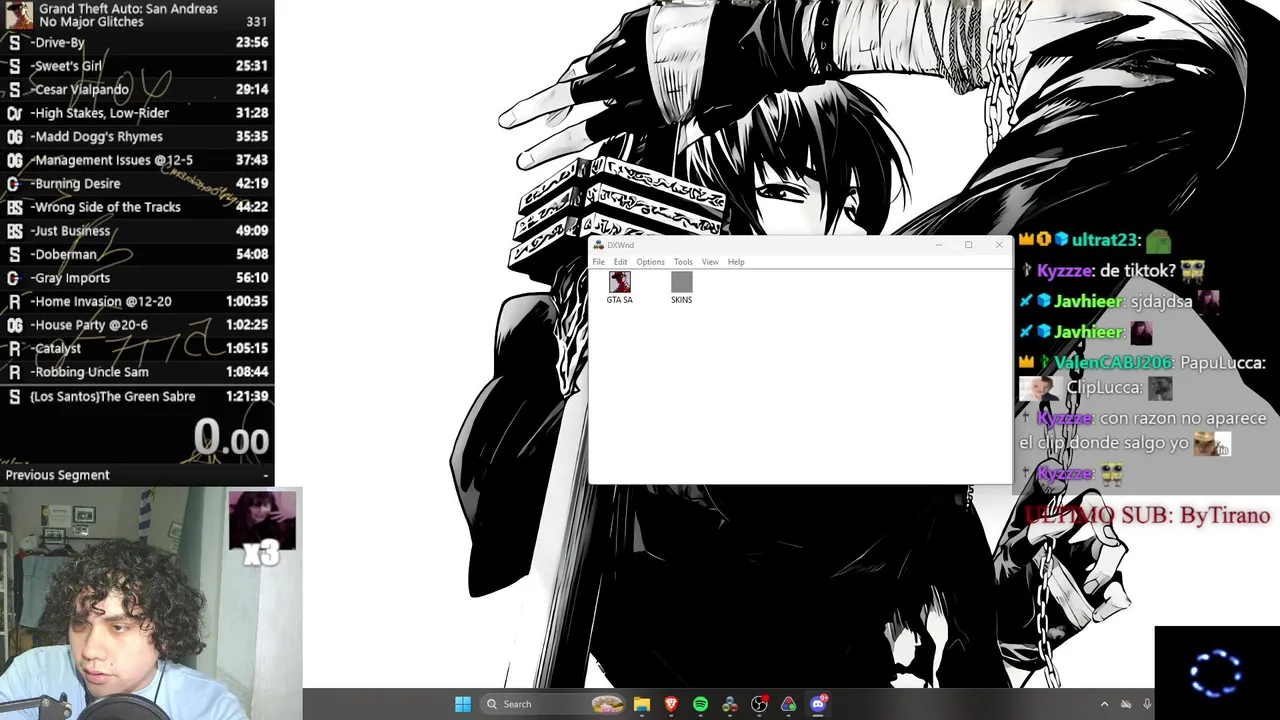The image size is (1280, 720).
Task: Click the taskbar Search box
Action: [552, 704]
